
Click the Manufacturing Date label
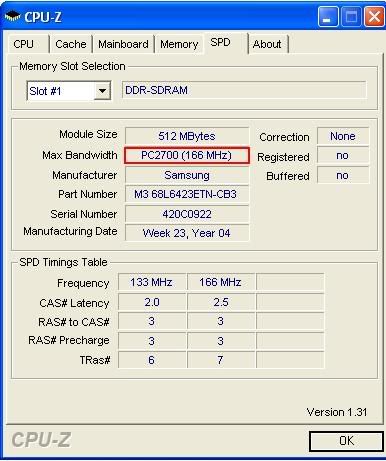[70, 231]
